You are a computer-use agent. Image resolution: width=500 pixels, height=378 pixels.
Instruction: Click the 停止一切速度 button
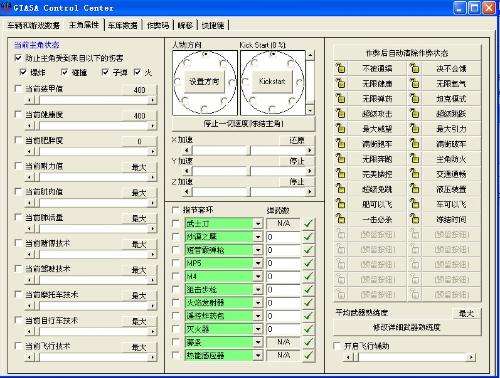(244, 124)
